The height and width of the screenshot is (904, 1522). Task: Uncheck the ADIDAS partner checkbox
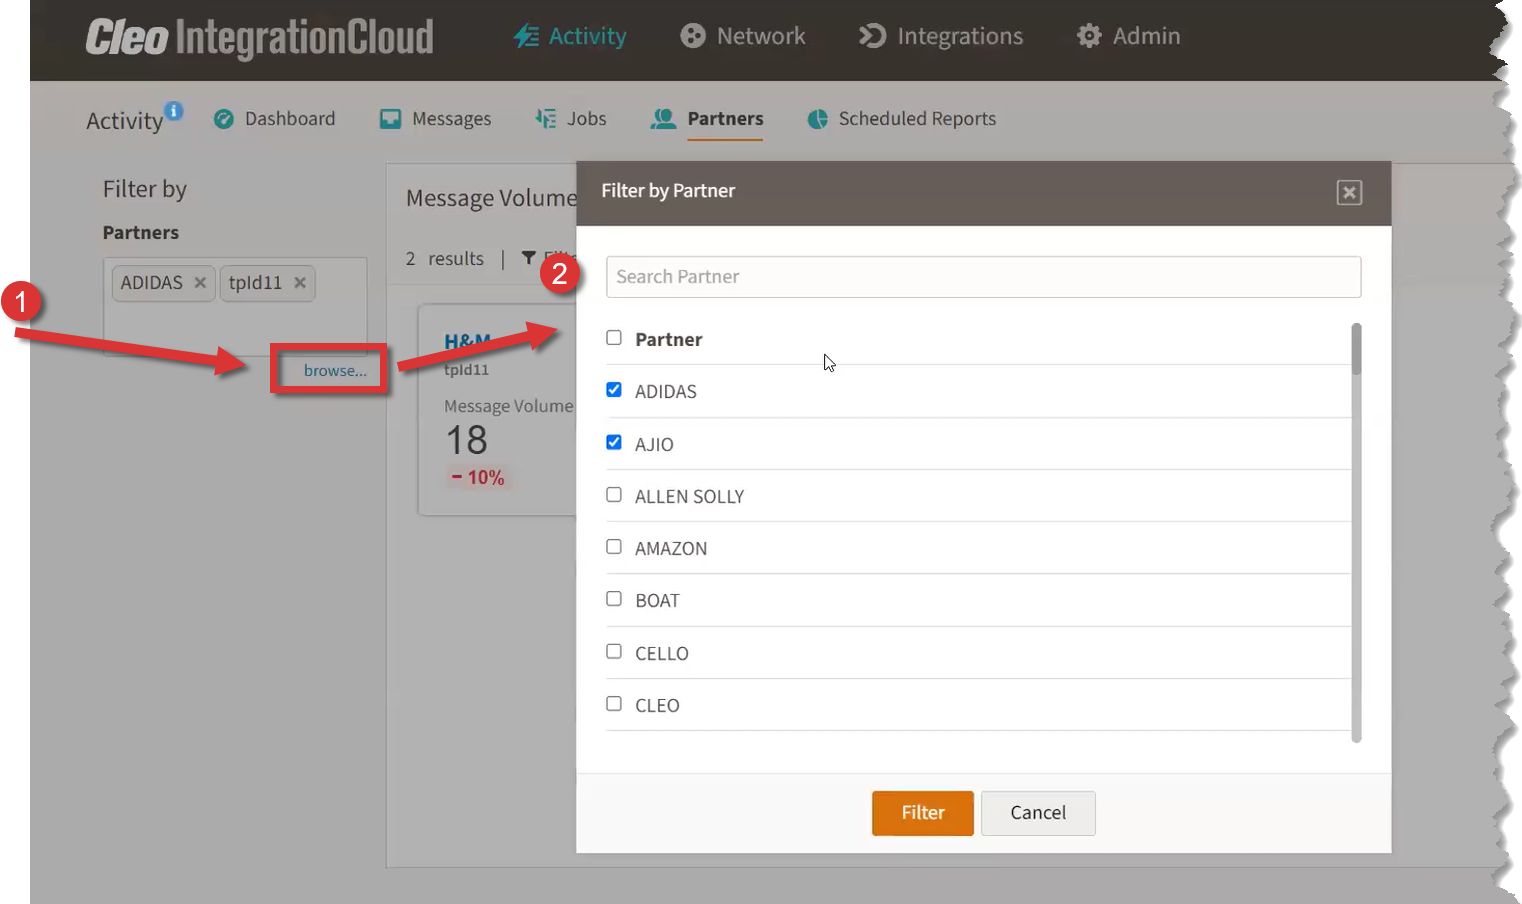click(x=614, y=390)
